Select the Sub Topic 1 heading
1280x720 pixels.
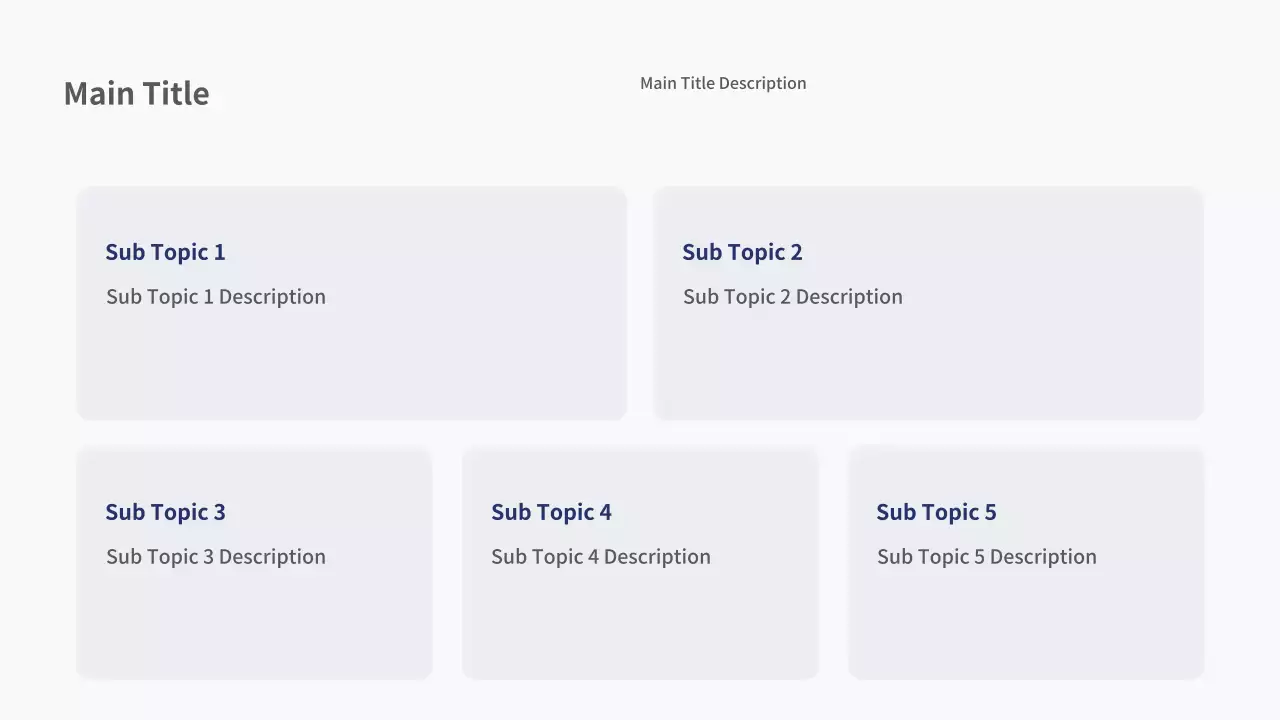tap(165, 252)
